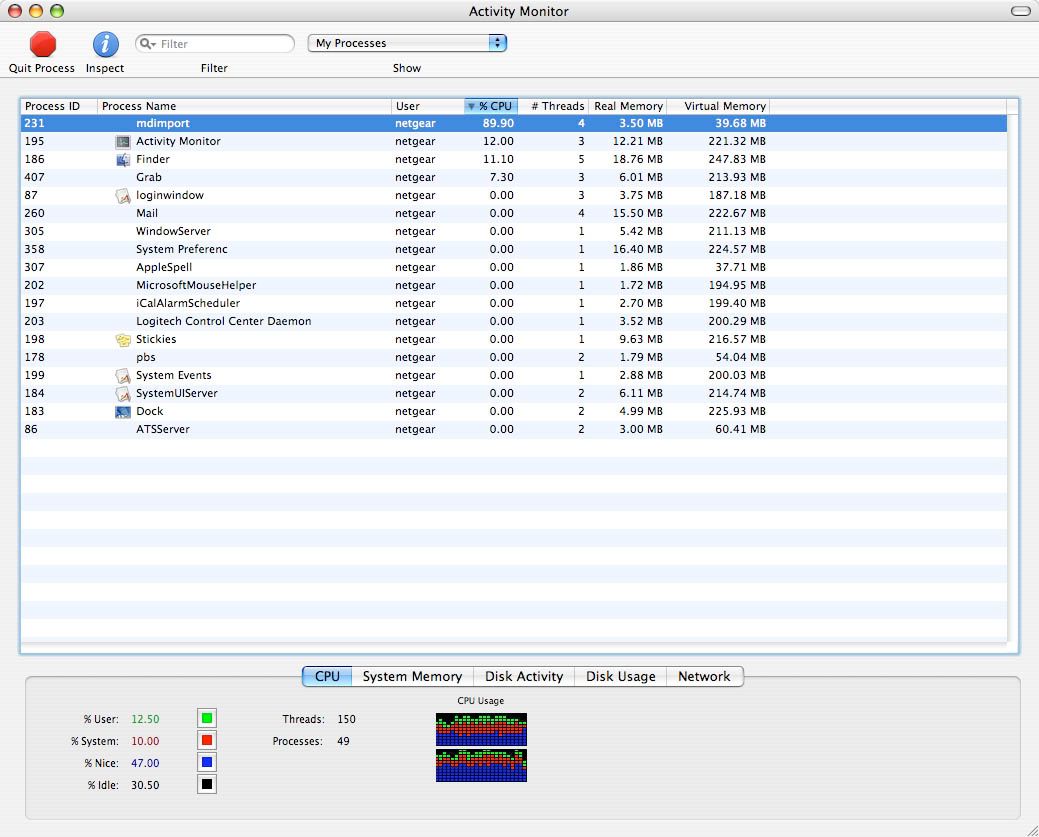1039x837 pixels.
Task: Click the toolbar toggle pill in the title bar
Action: [x=1020, y=11]
